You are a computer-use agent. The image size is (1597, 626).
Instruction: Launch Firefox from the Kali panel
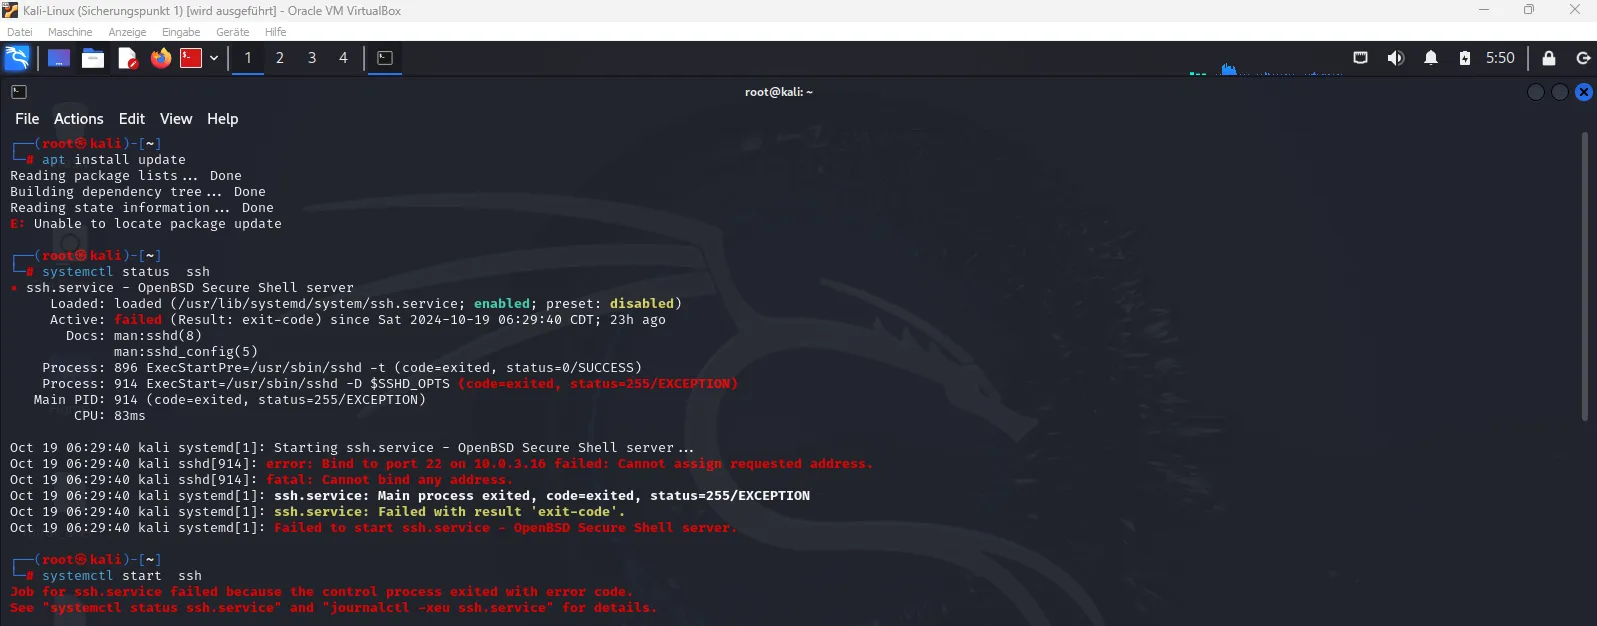tap(160, 58)
